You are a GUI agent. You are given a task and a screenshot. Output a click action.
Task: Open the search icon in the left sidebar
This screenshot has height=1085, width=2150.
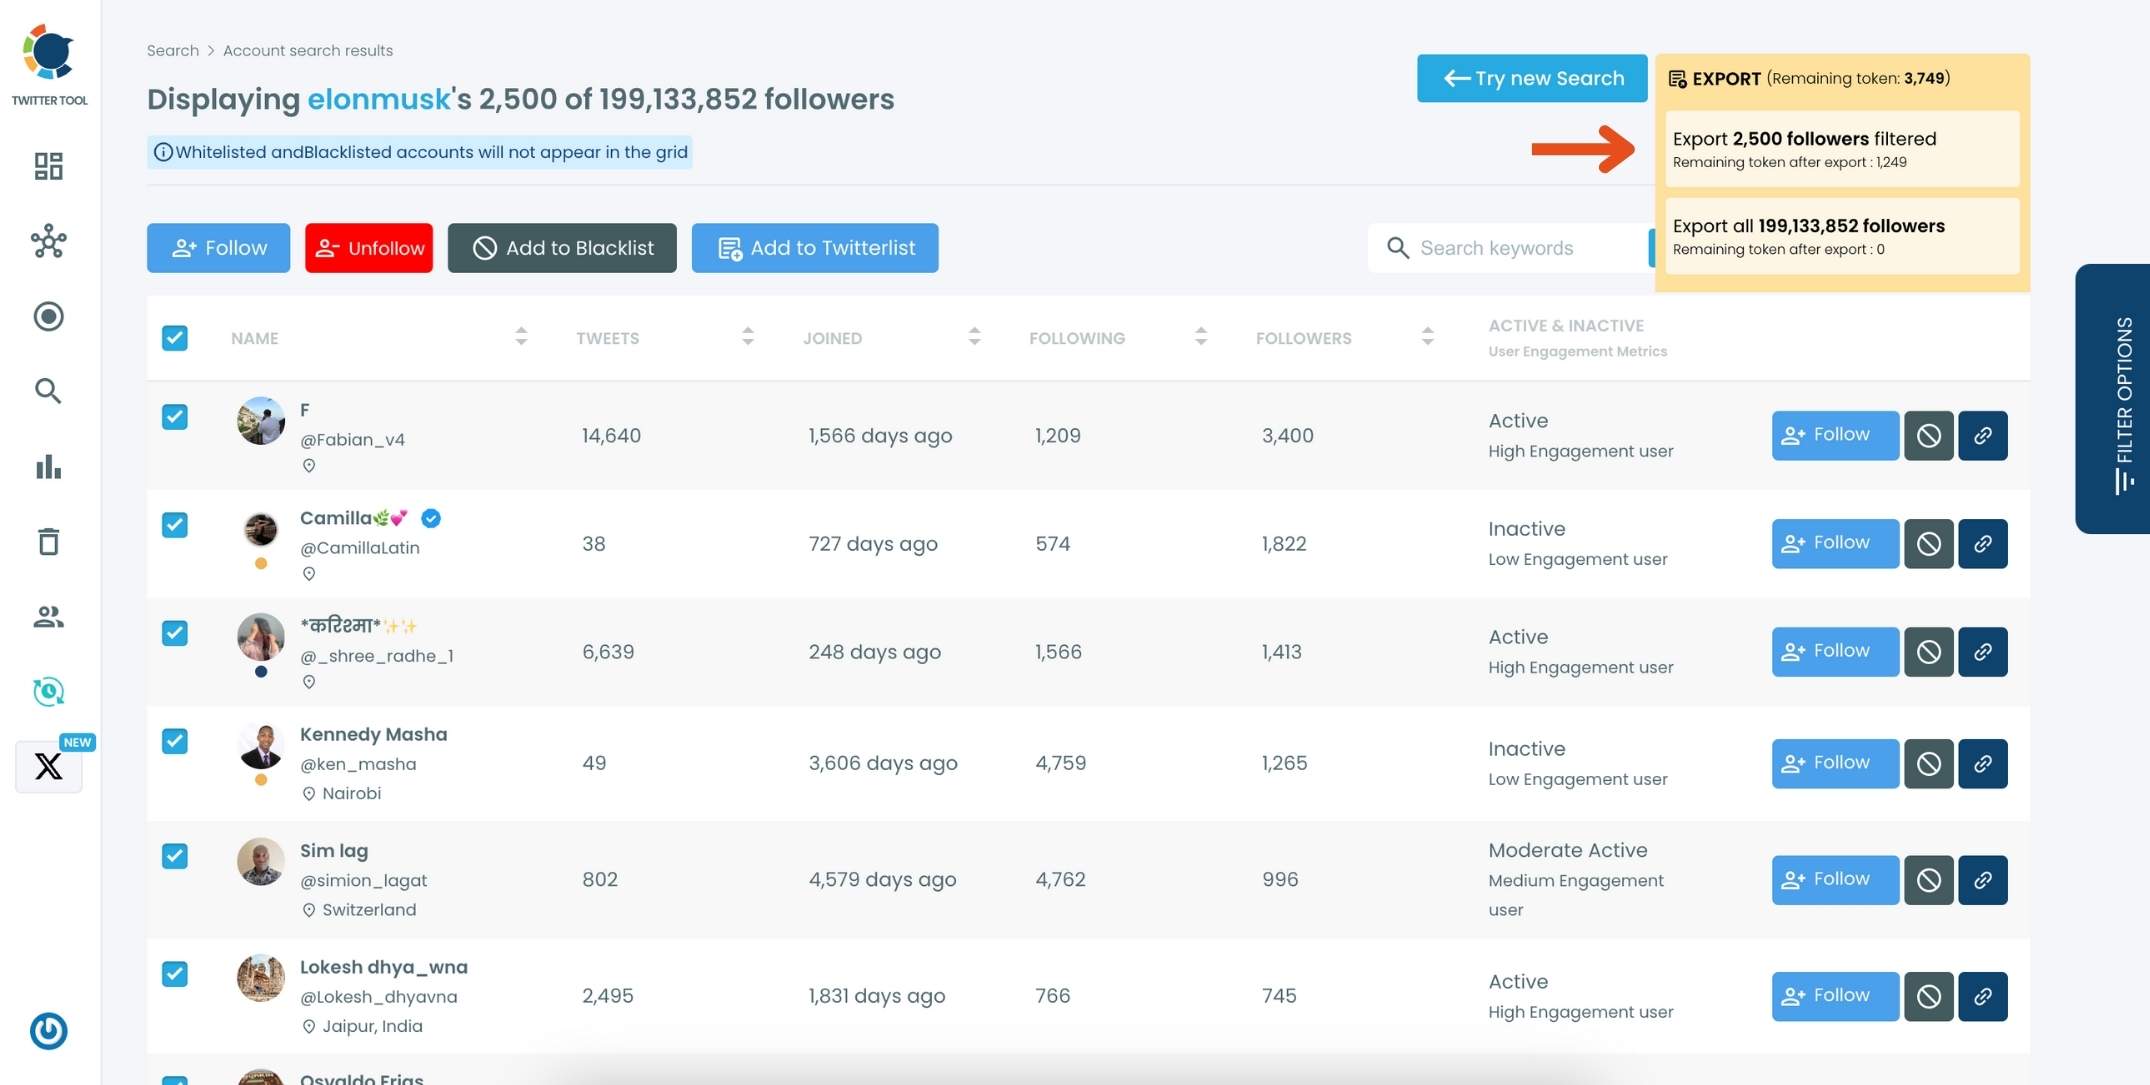pos(47,391)
